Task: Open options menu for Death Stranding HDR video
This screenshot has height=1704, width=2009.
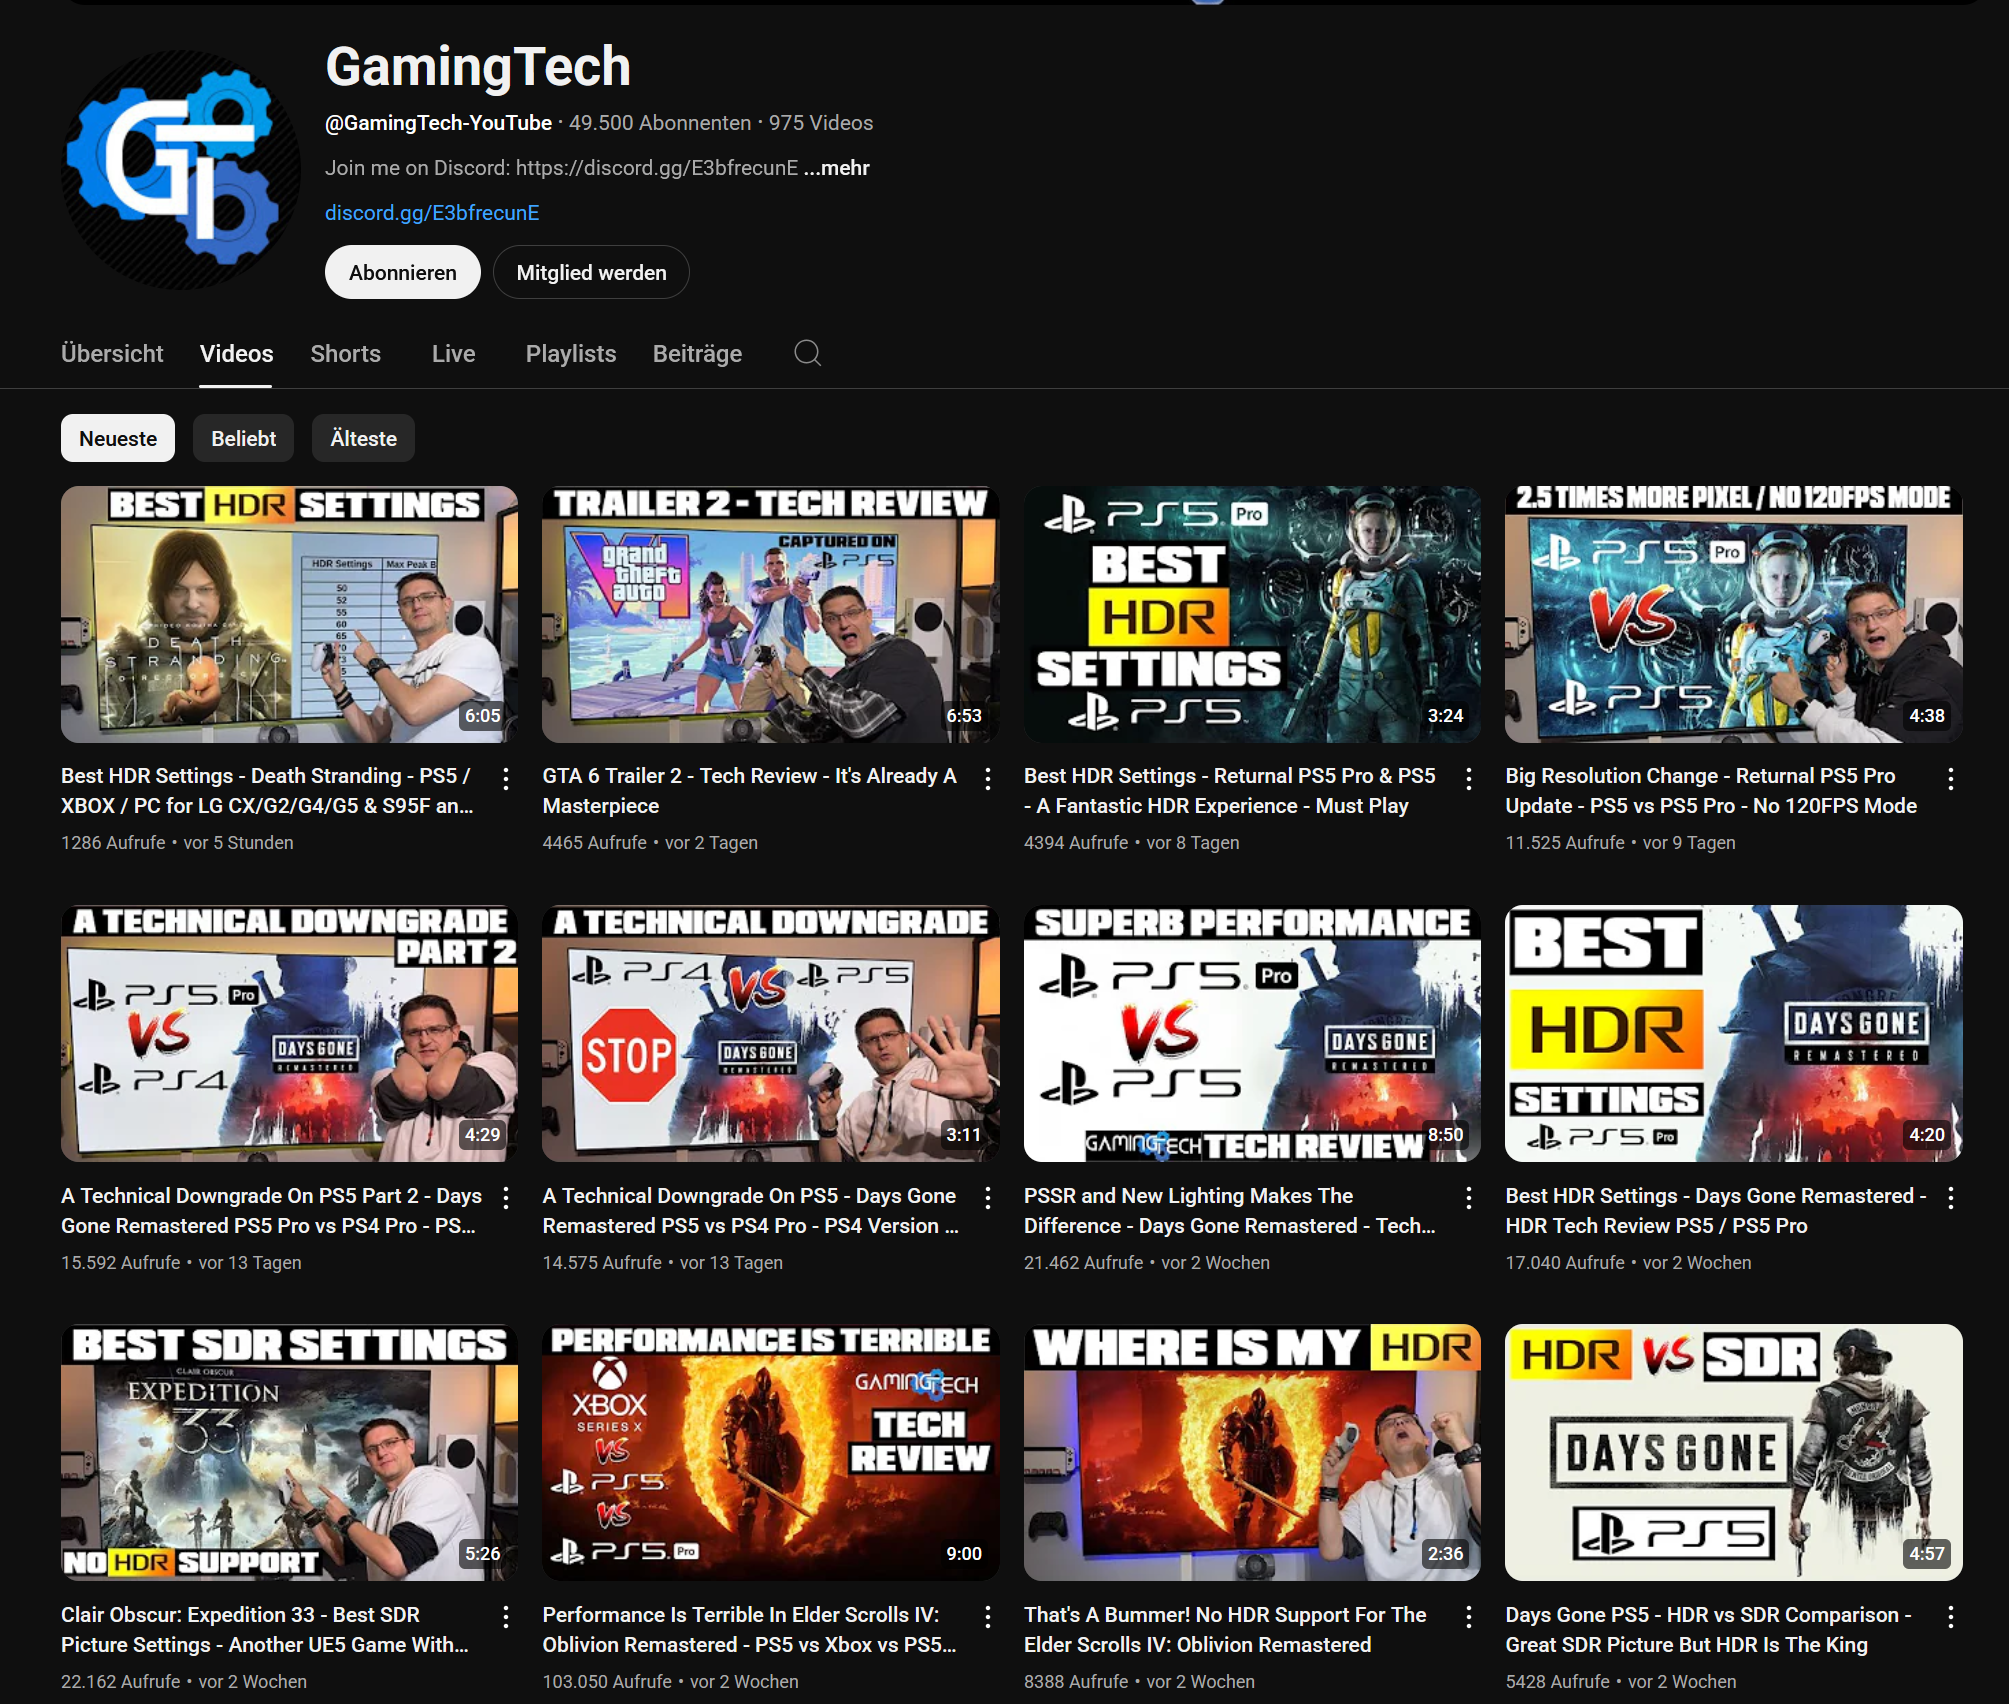Action: click(506, 778)
